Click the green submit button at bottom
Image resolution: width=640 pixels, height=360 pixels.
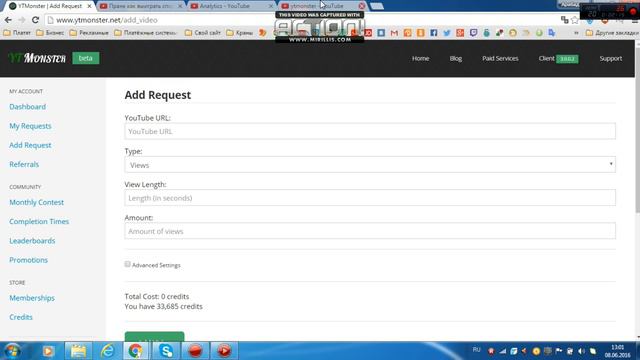[x=154, y=337]
